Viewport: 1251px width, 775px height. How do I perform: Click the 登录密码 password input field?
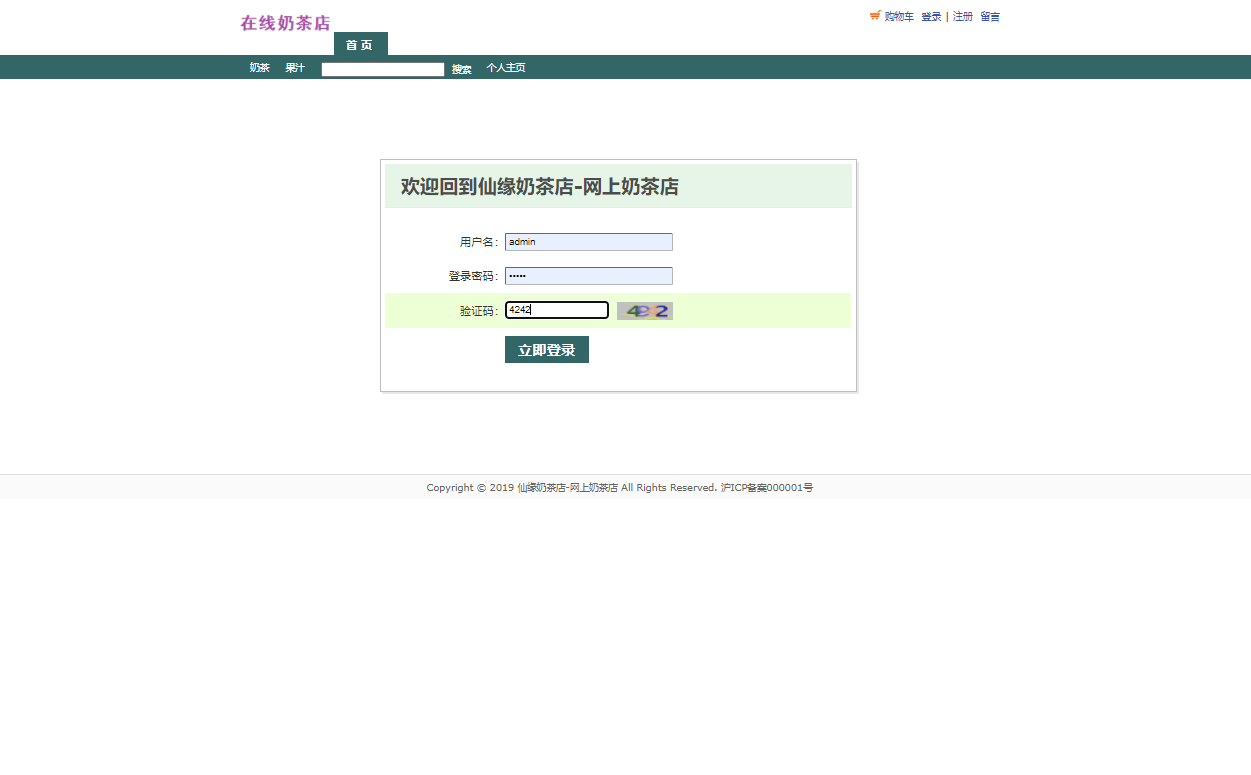click(588, 275)
